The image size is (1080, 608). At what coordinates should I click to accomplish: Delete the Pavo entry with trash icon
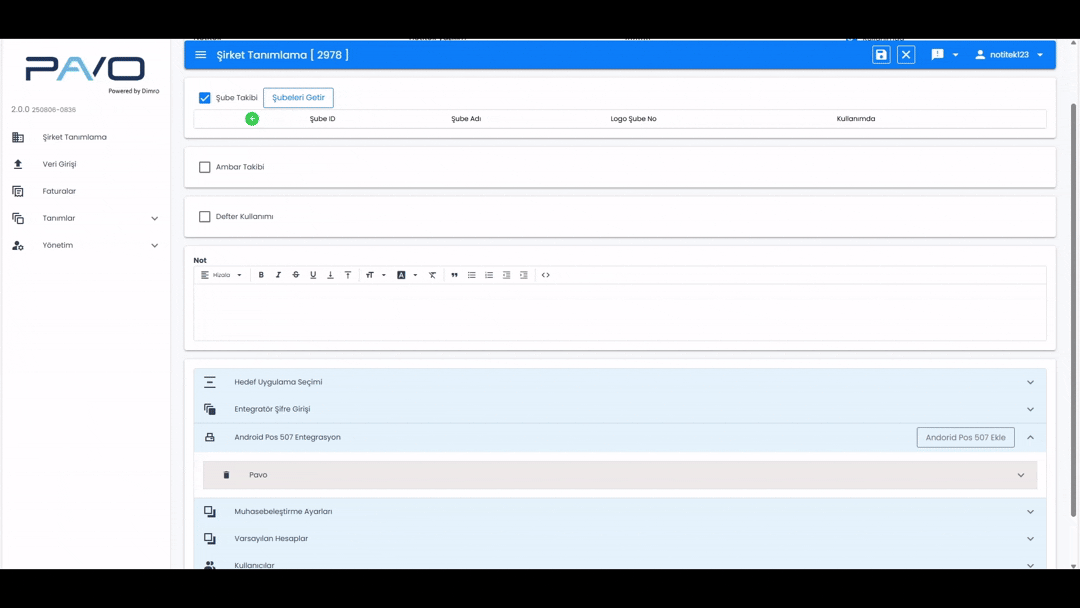[226, 475]
